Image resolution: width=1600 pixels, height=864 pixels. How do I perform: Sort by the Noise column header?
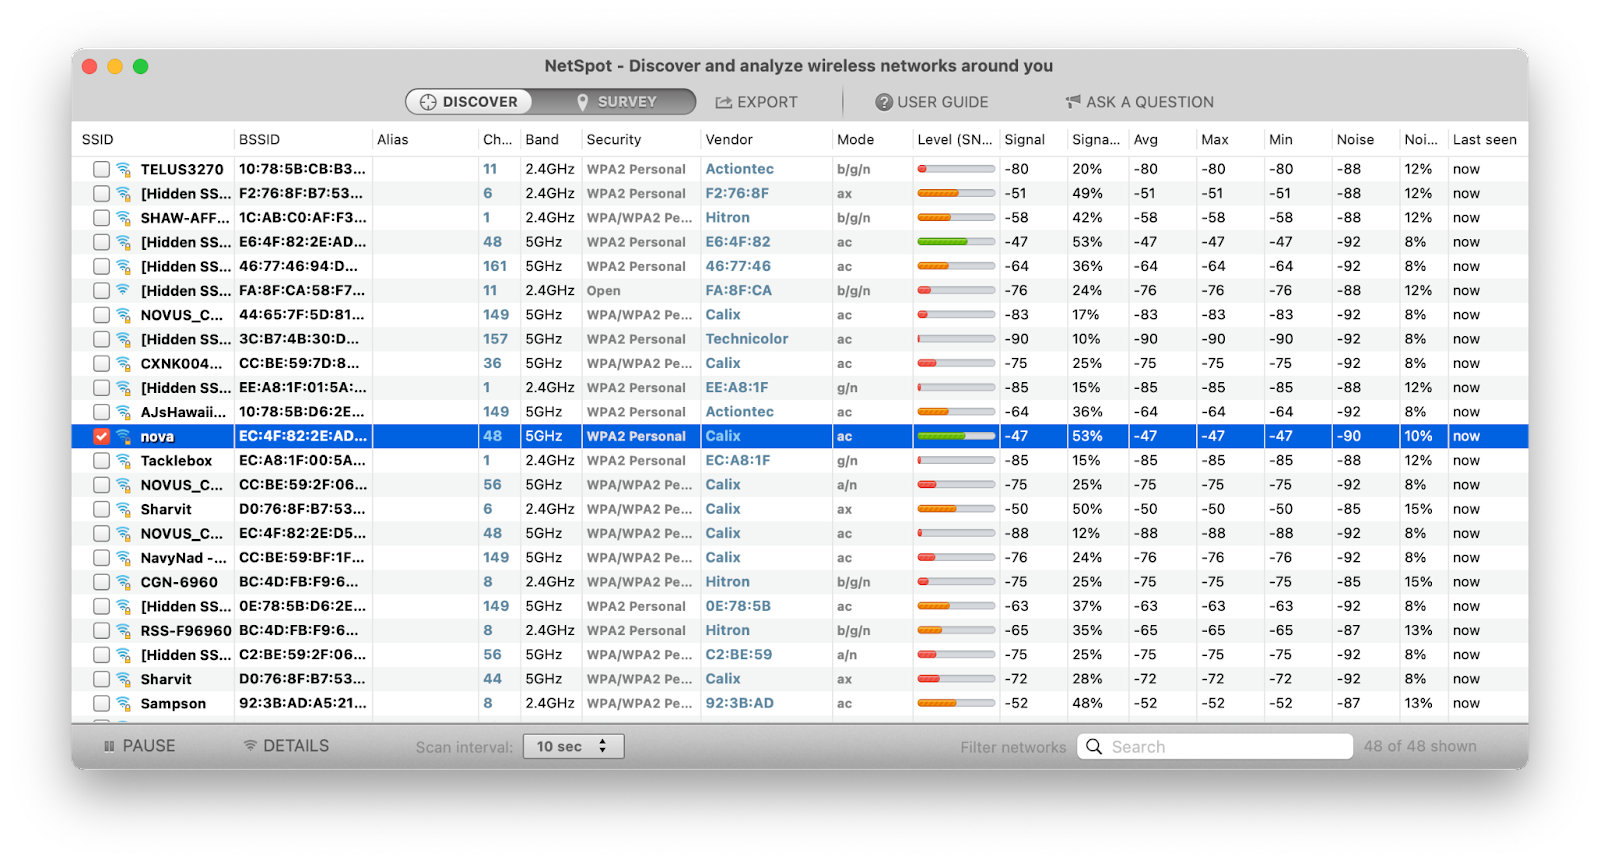click(x=1355, y=140)
